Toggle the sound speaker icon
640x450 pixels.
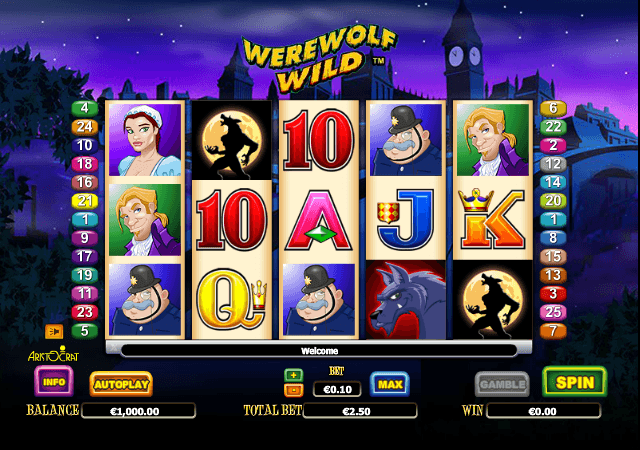coord(54,332)
